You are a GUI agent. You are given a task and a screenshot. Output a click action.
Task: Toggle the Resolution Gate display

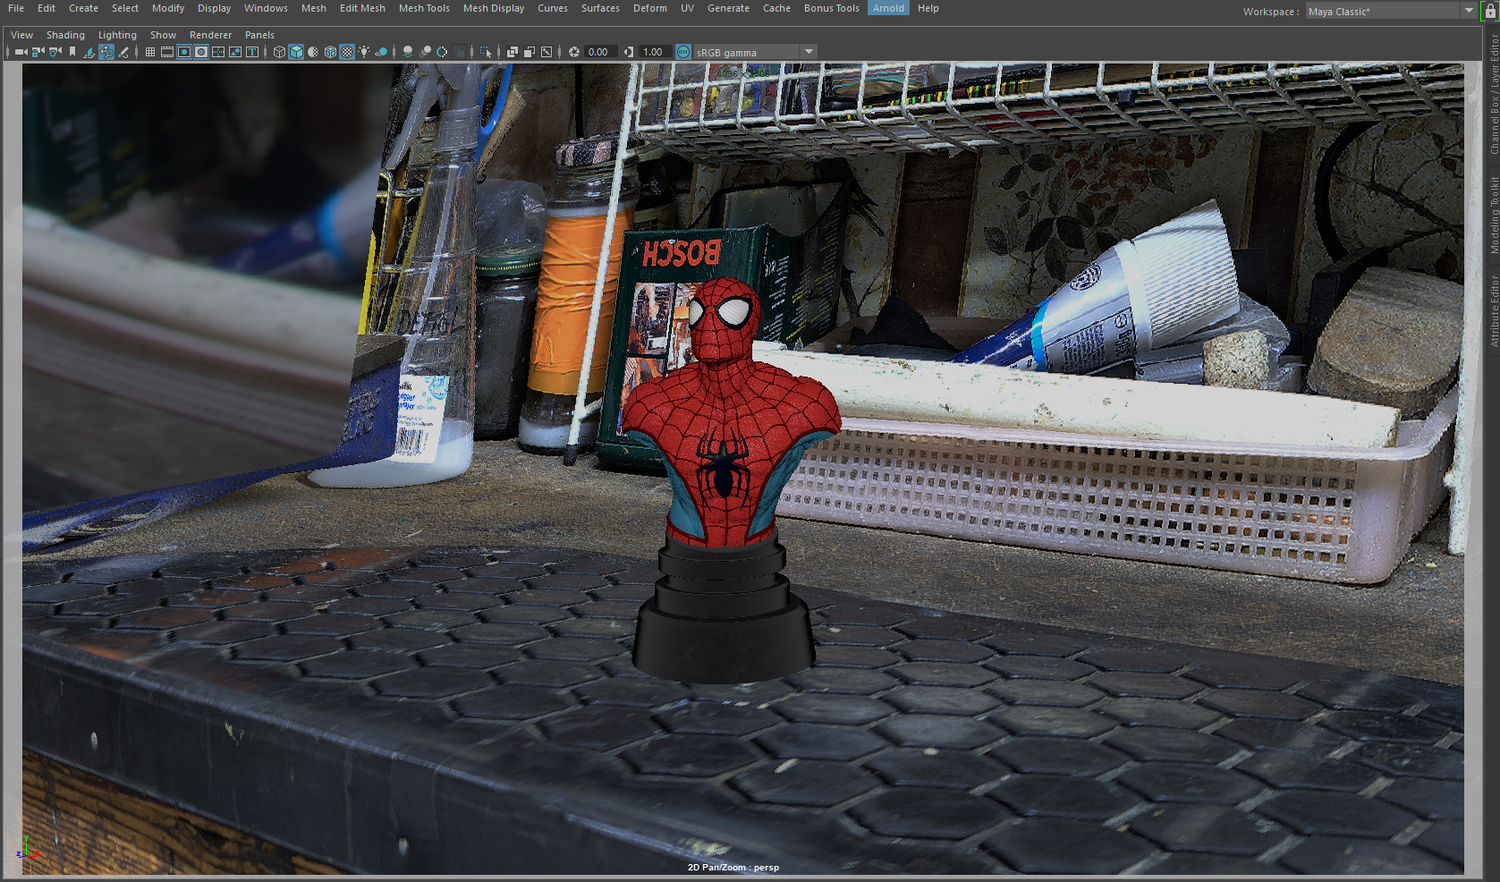tap(184, 52)
